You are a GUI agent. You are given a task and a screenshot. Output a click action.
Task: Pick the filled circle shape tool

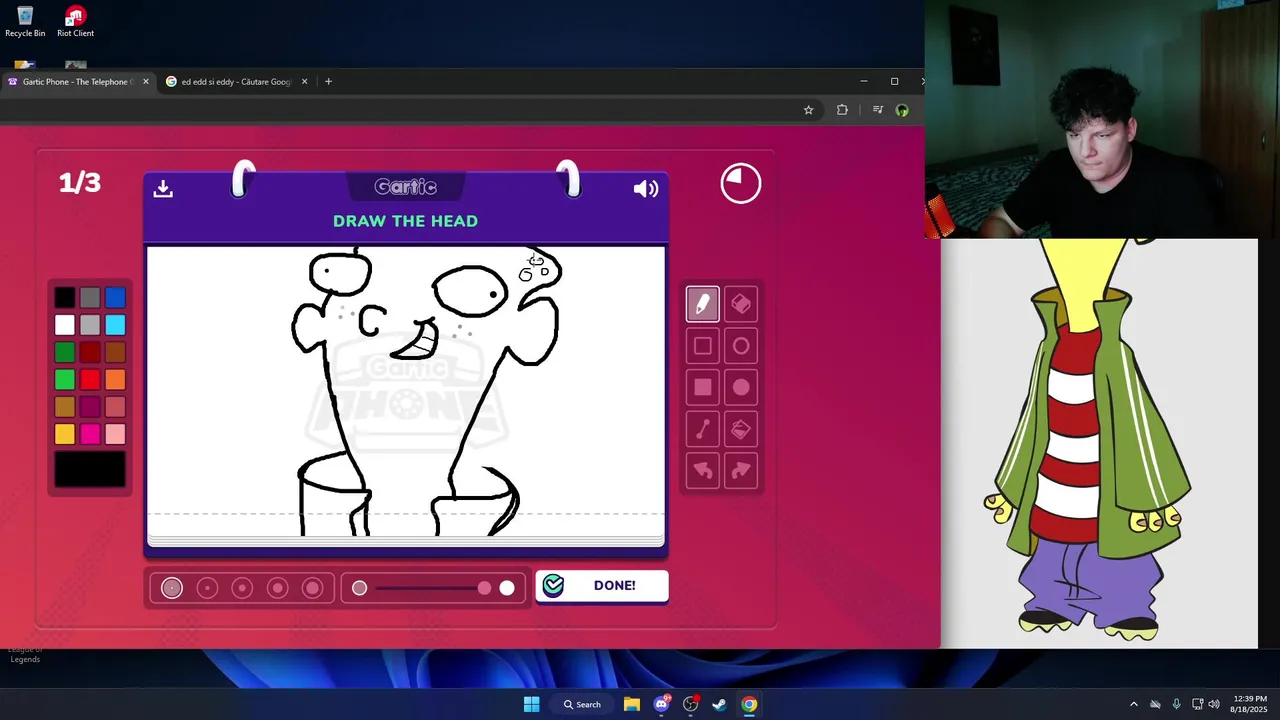pos(741,387)
